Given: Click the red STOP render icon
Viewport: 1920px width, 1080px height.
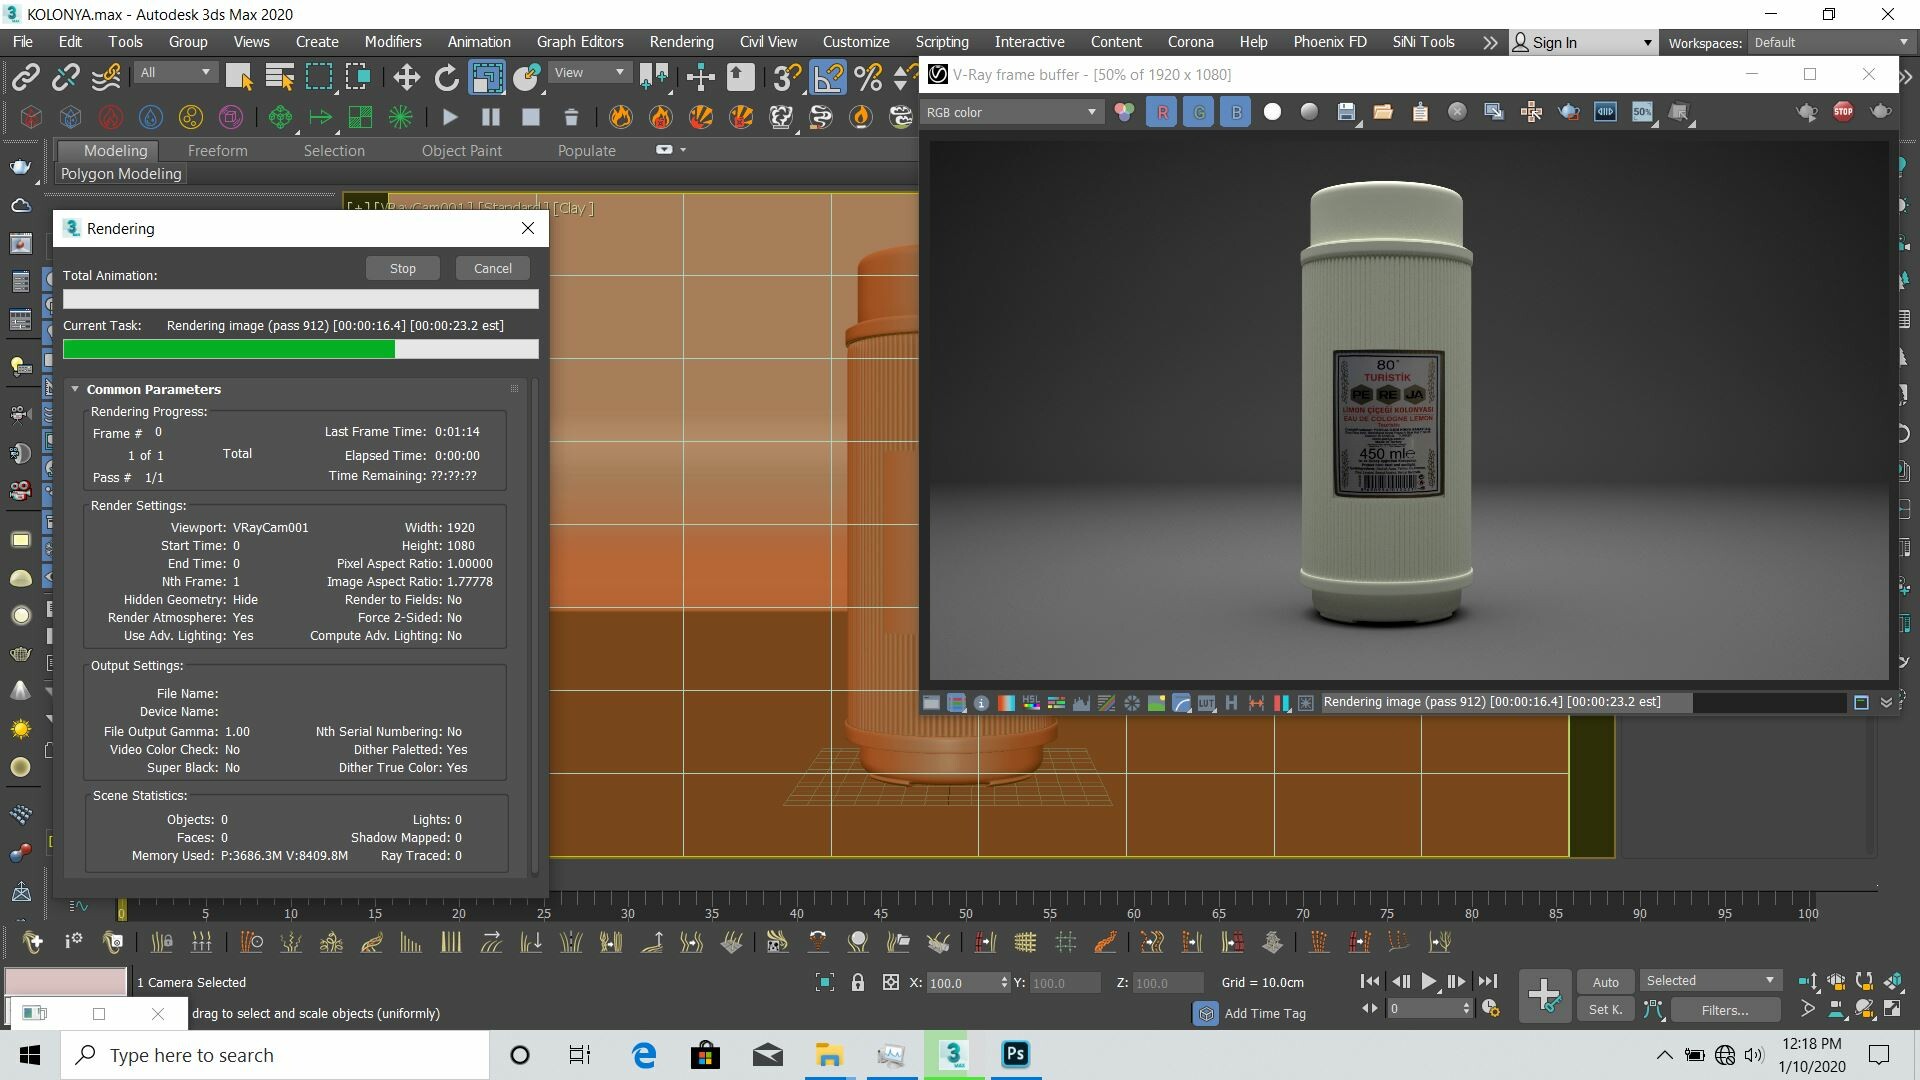Looking at the screenshot, I should click(x=1843, y=112).
